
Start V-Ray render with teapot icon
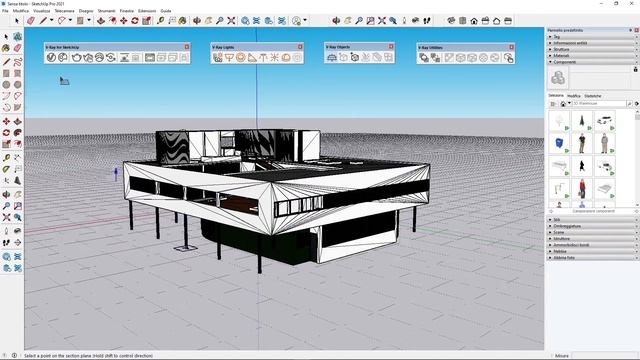[x=76, y=58]
